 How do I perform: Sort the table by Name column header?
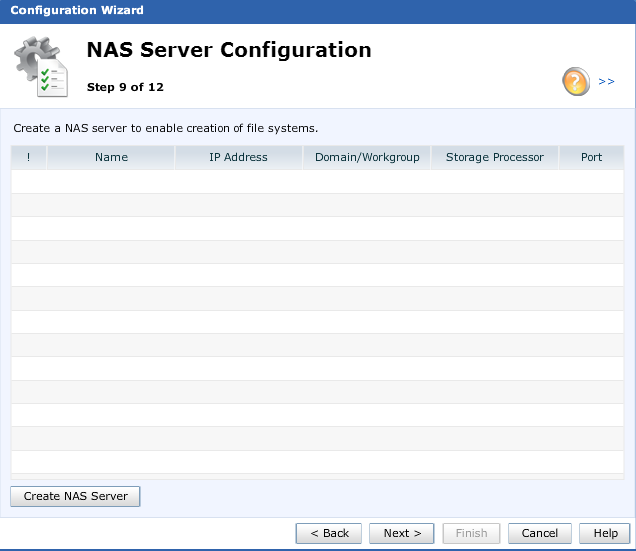(x=111, y=157)
